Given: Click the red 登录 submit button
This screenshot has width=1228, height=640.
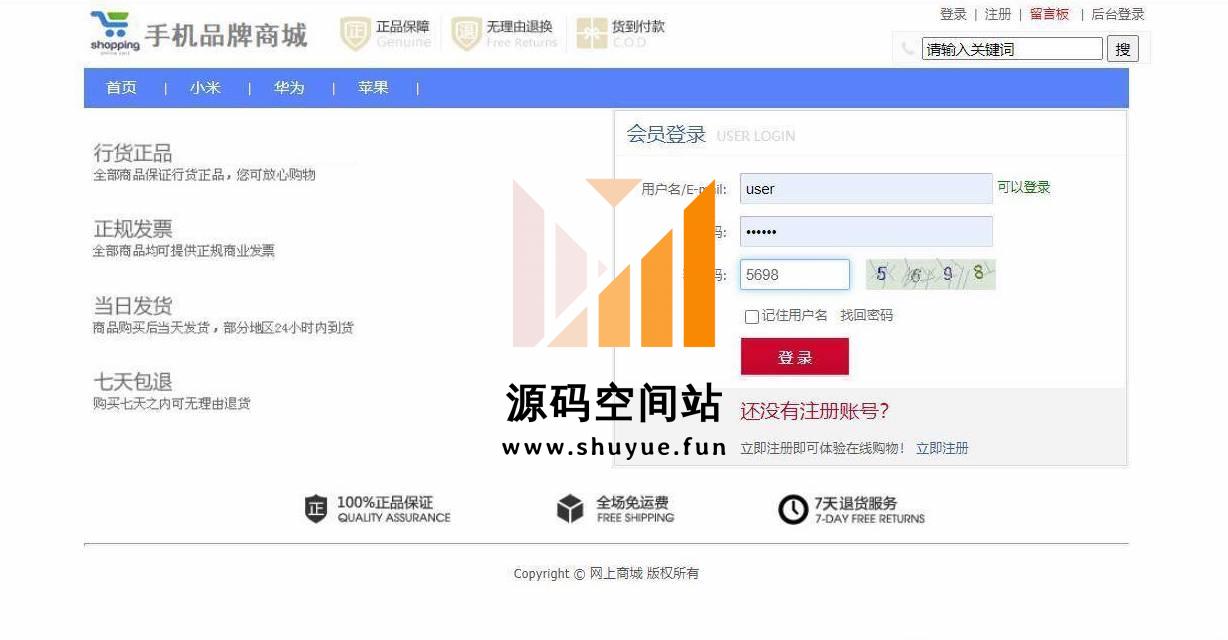Looking at the screenshot, I should (795, 357).
